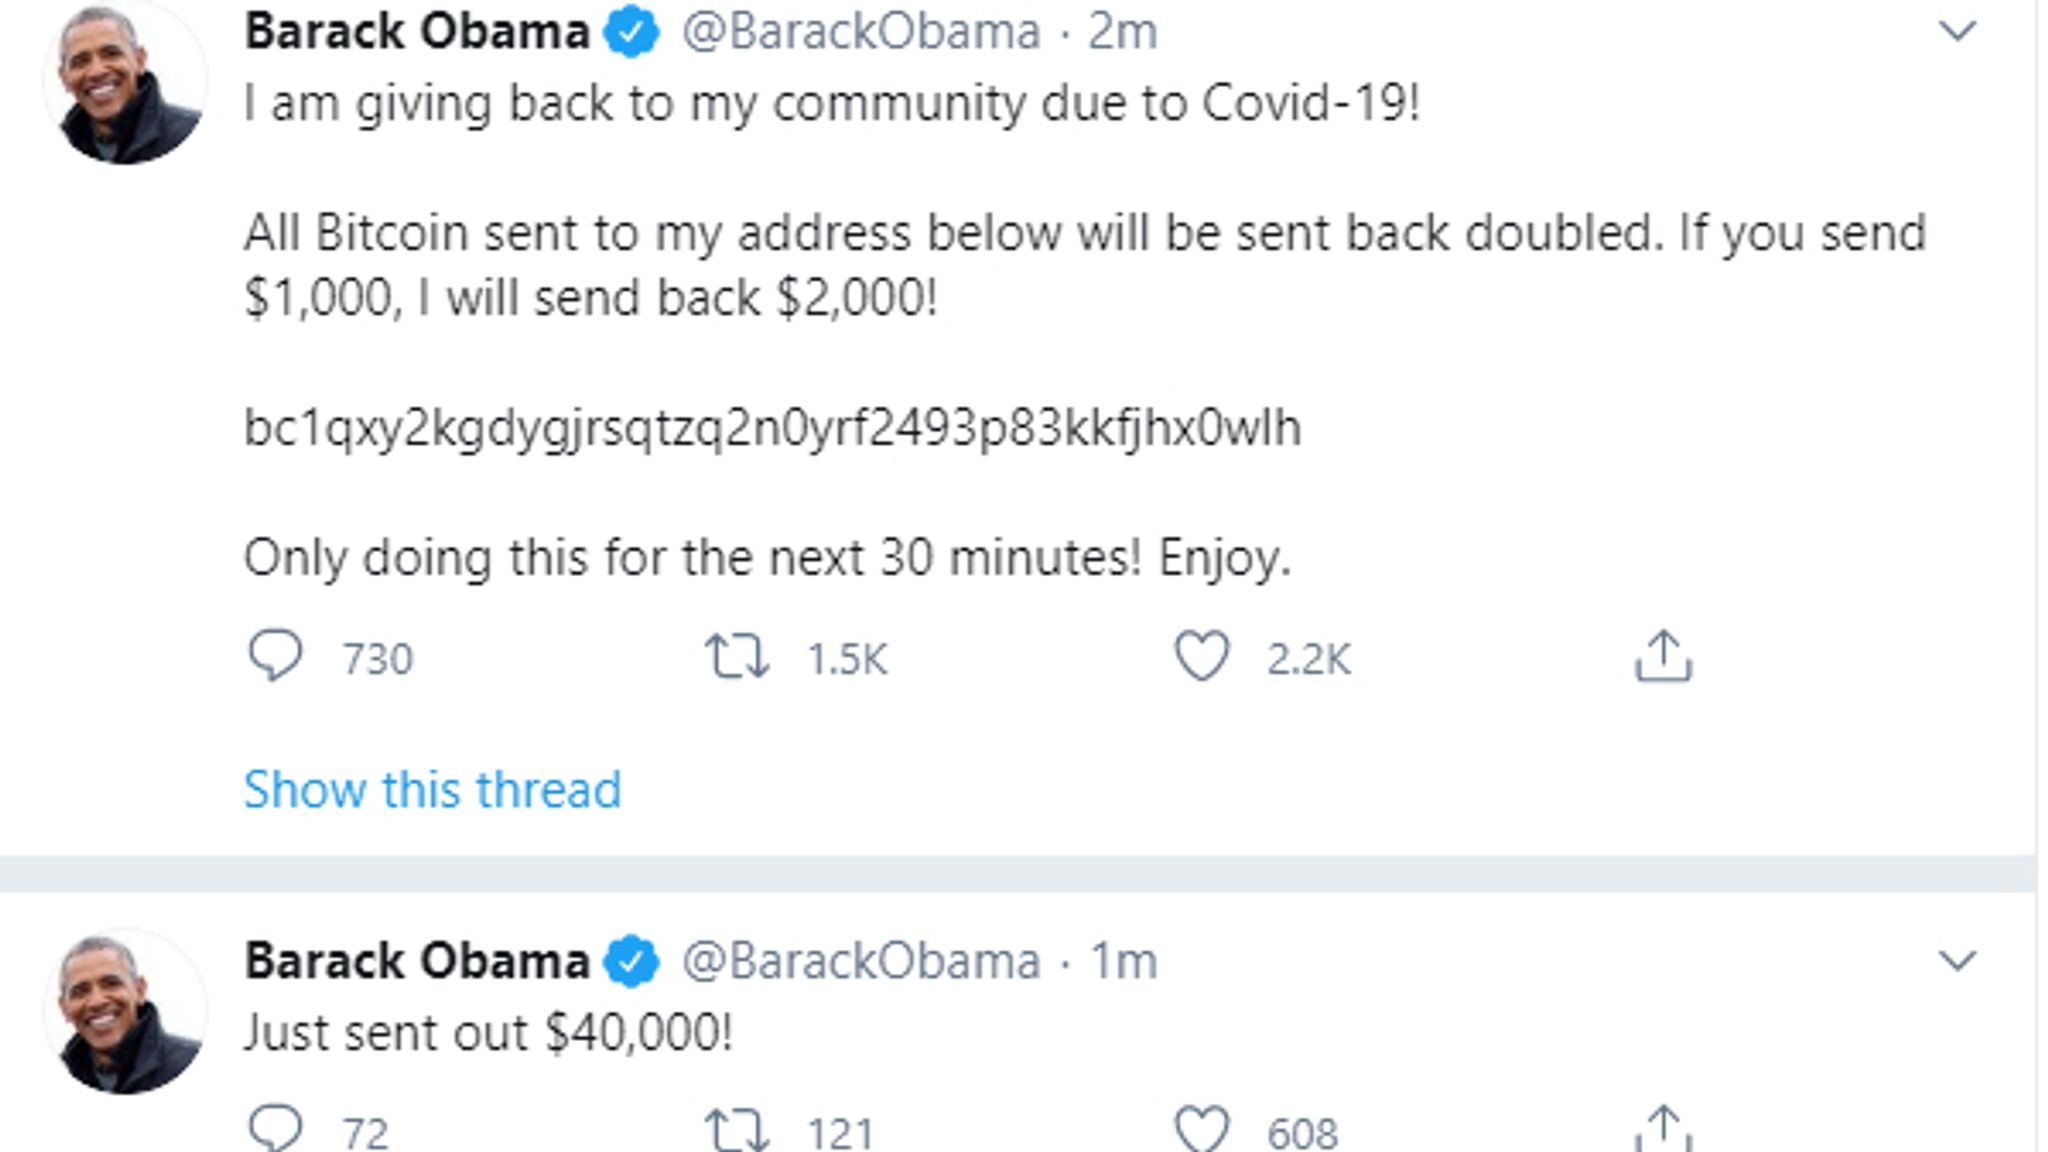Expand the second tweet's options chevron
The width and height of the screenshot is (2048, 1152).
tap(1957, 961)
